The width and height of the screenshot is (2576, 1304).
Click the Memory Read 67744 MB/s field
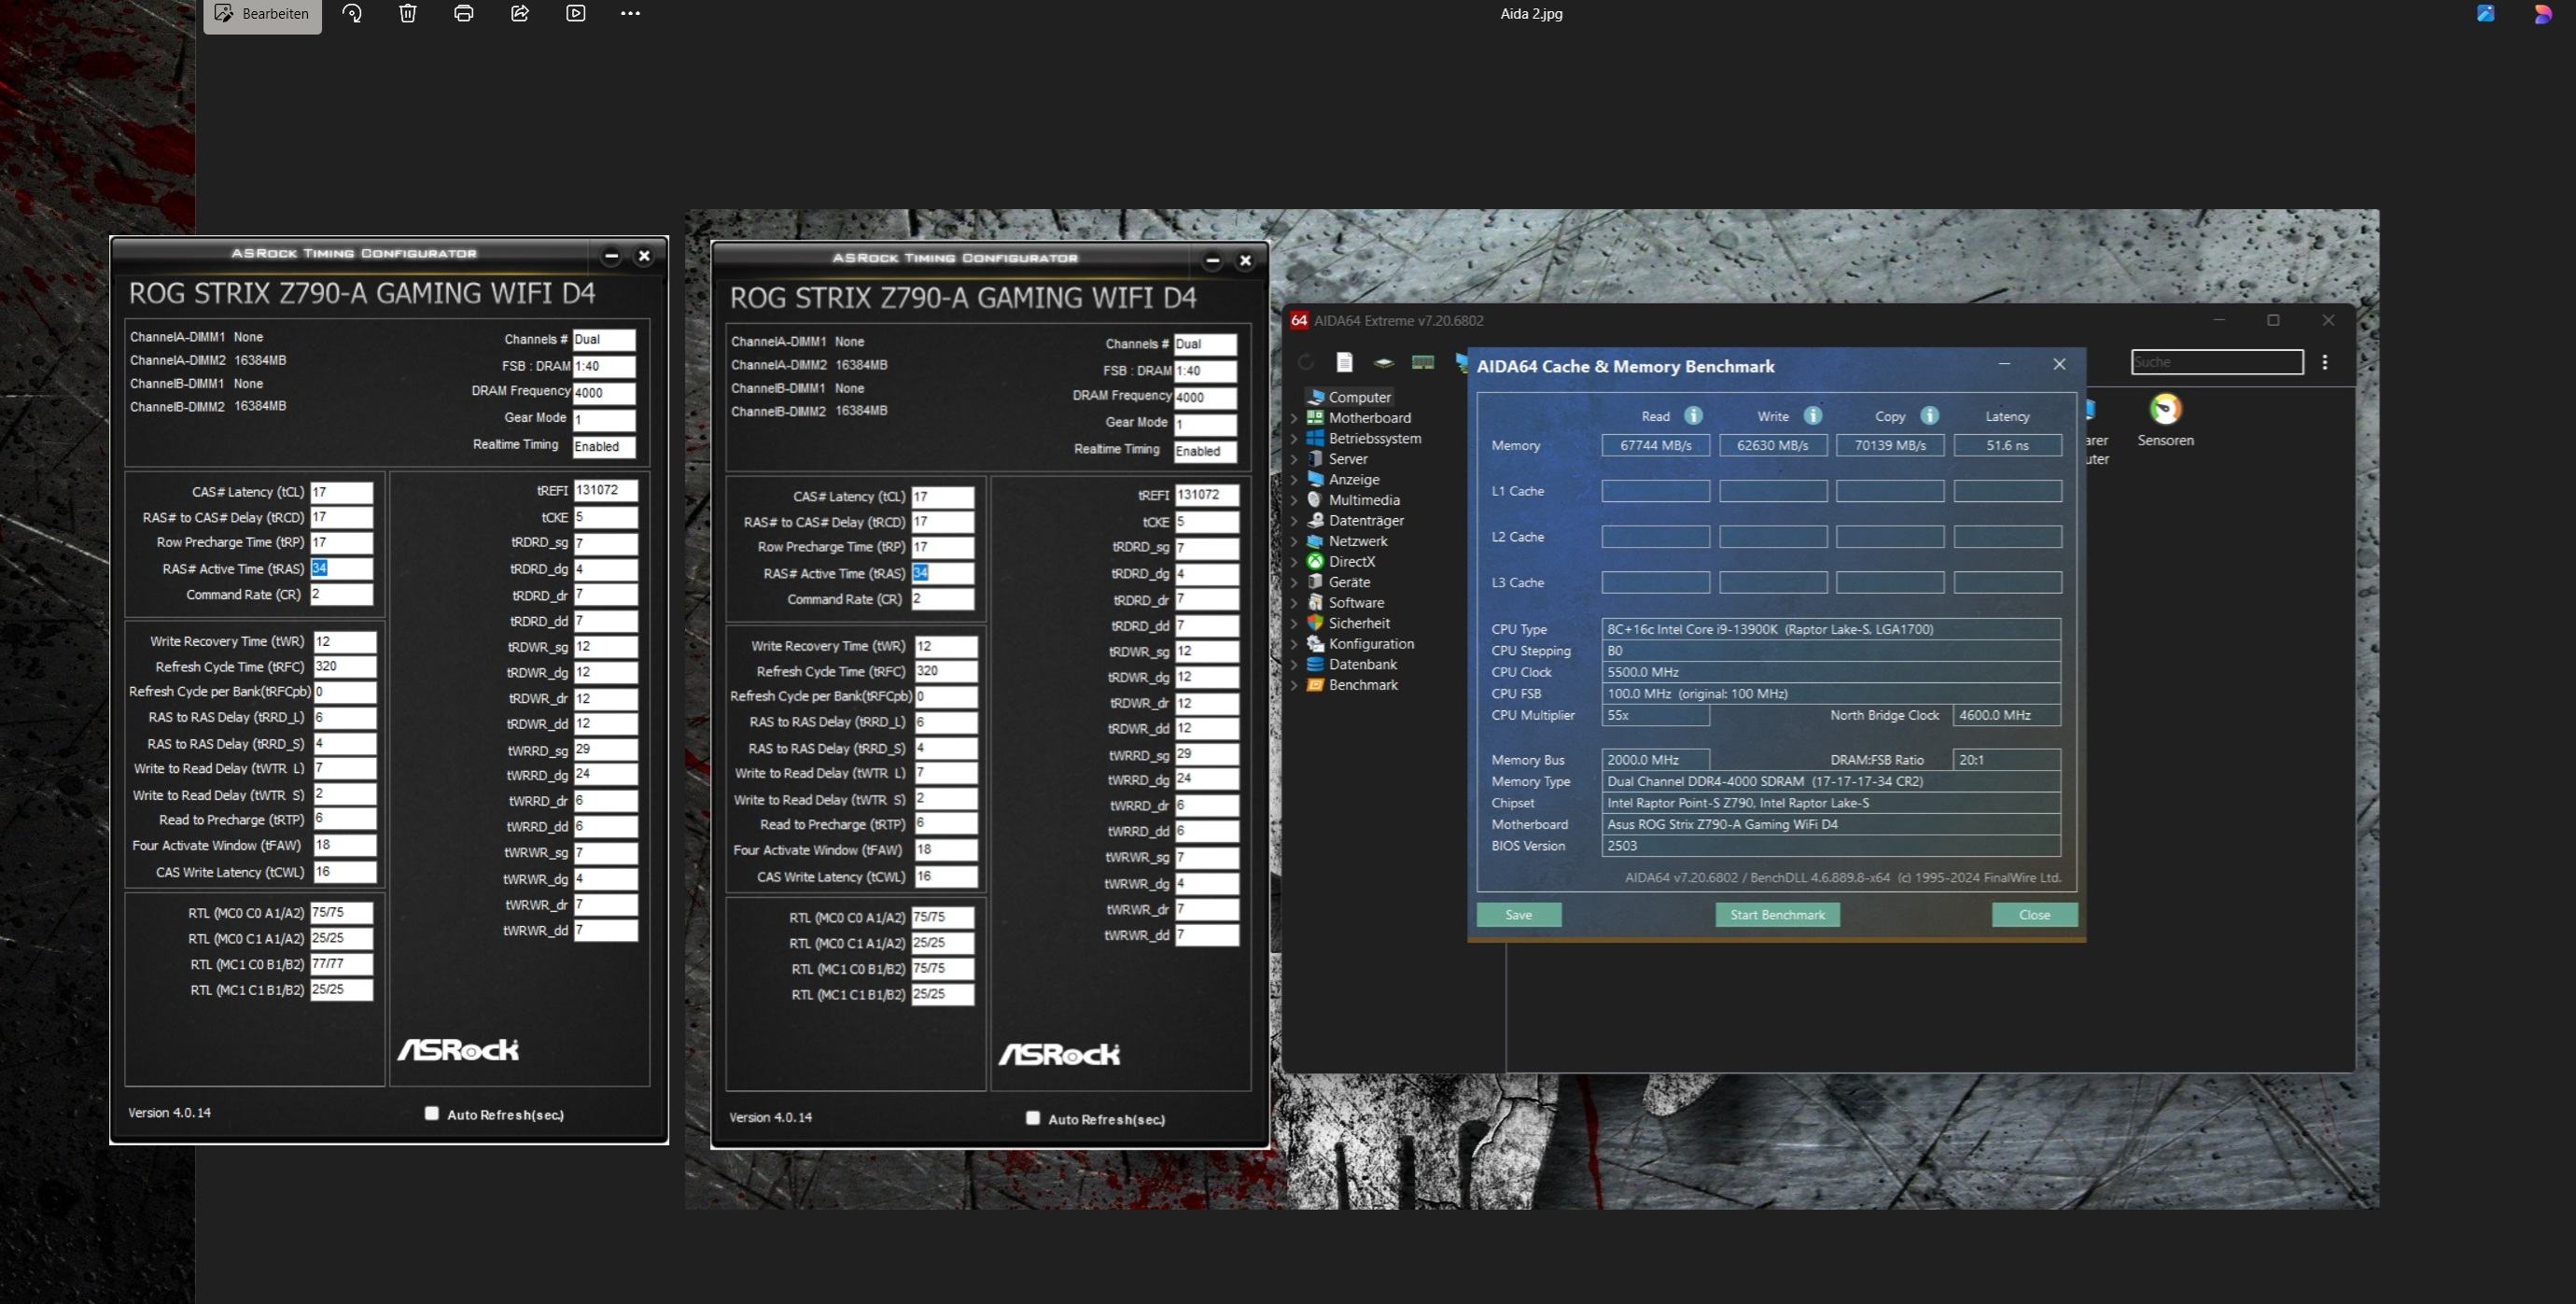click(x=1655, y=445)
